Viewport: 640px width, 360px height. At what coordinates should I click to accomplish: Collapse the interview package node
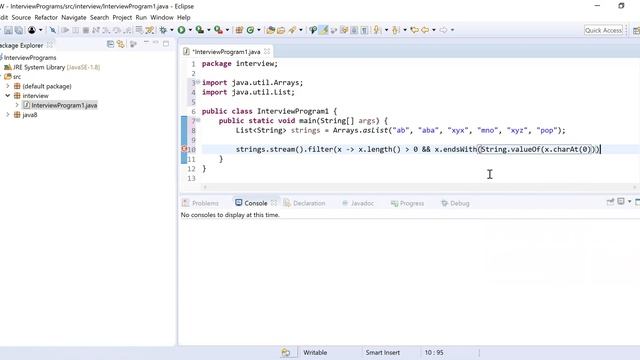point(8,96)
